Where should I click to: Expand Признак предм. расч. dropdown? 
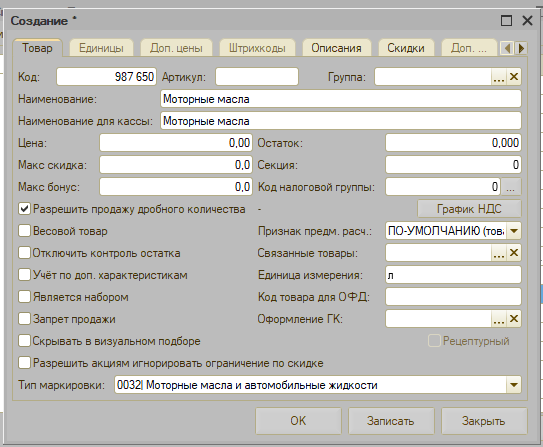pyautogui.click(x=514, y=231)
